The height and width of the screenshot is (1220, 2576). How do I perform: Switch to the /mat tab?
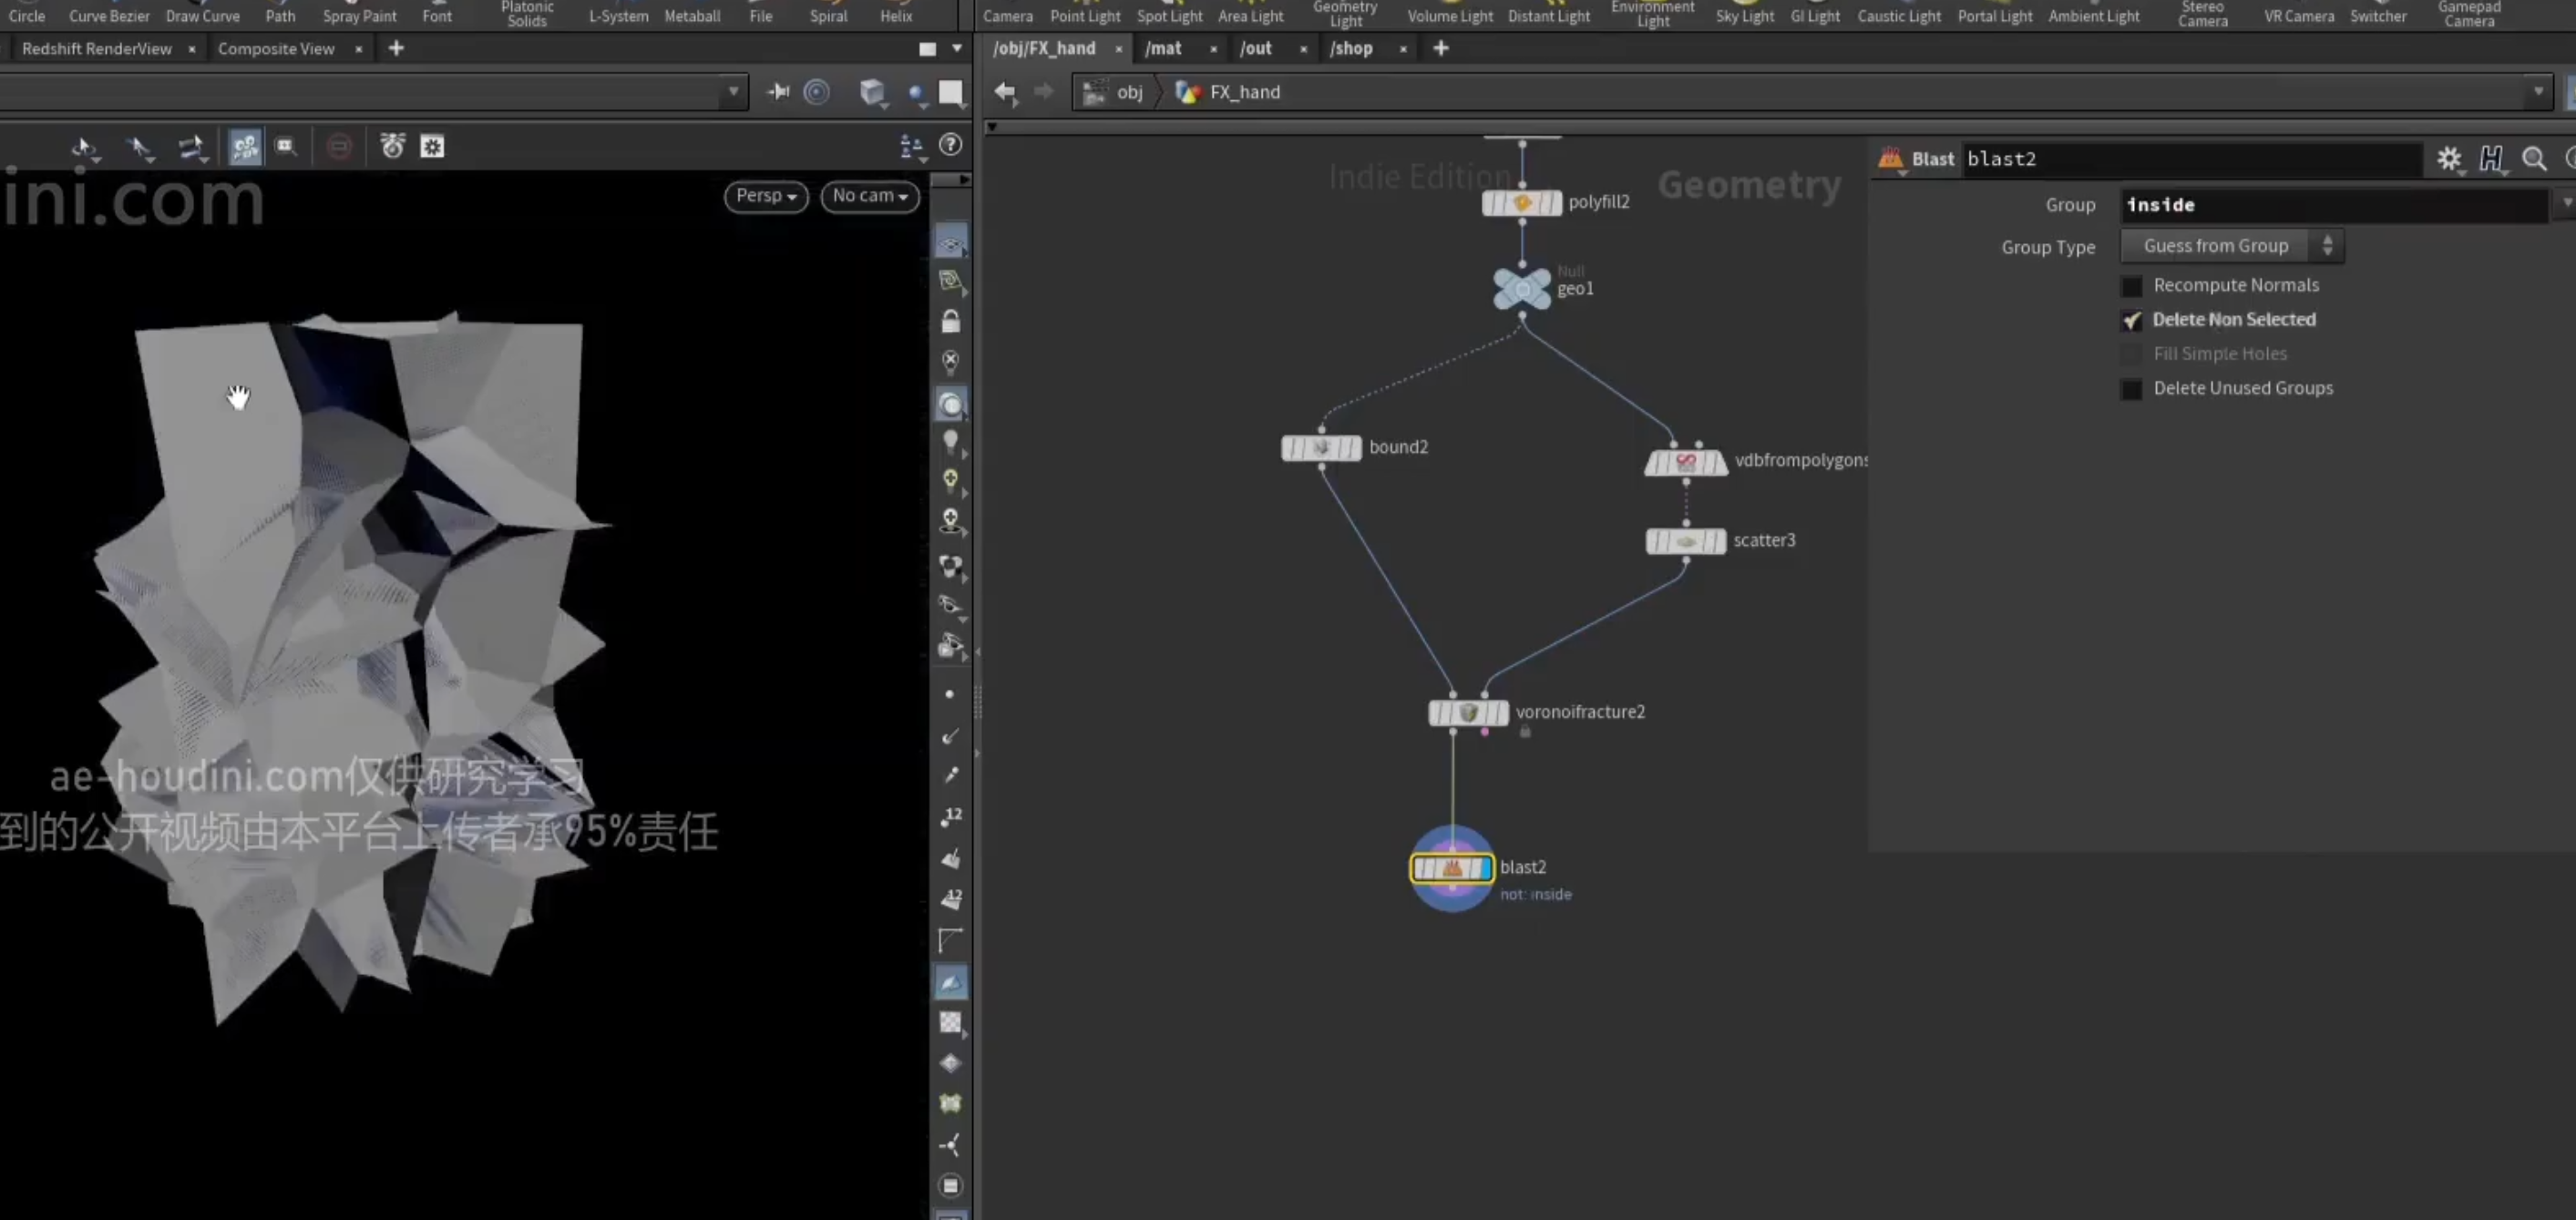tap(1163, 48)
